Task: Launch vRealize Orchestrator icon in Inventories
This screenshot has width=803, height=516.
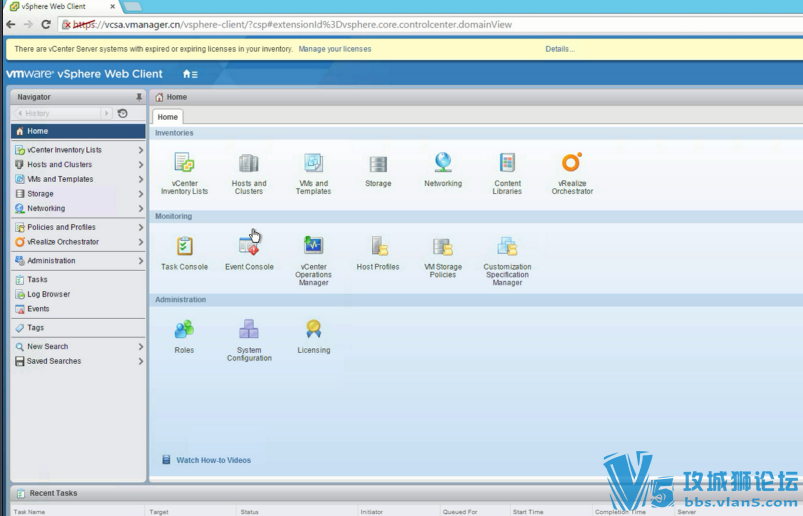Action: click(x=572, y=162)
